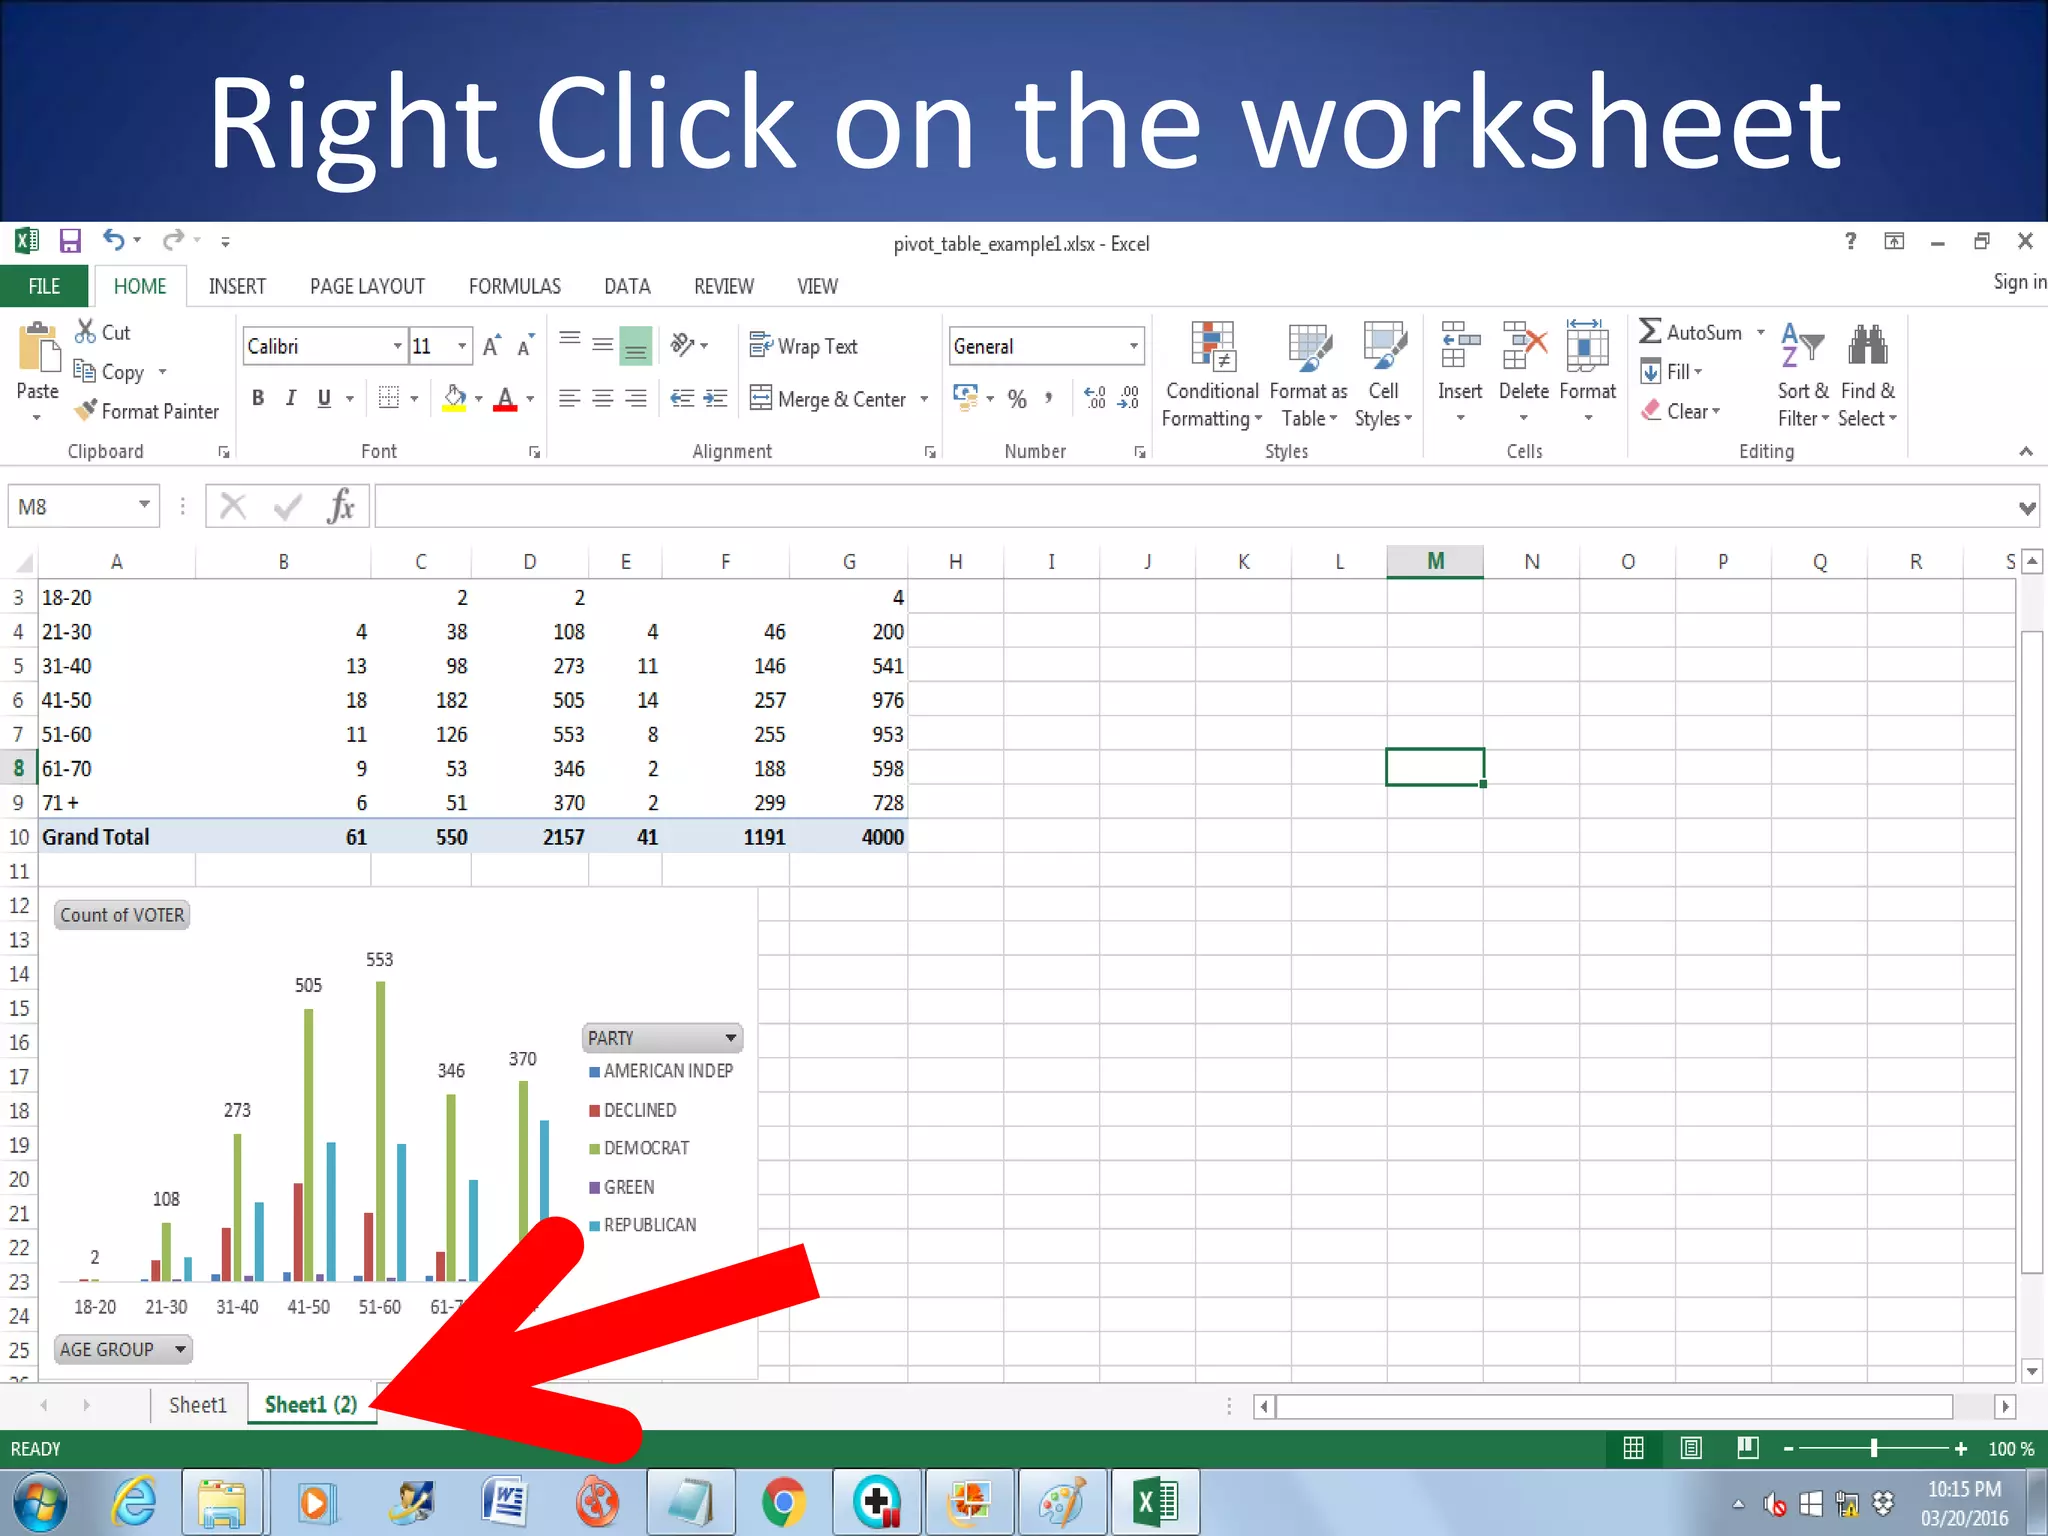Click the percent style icon
This screenshot has height=1536, width=2048.
pyautogui.click(x=1017, y=399)
